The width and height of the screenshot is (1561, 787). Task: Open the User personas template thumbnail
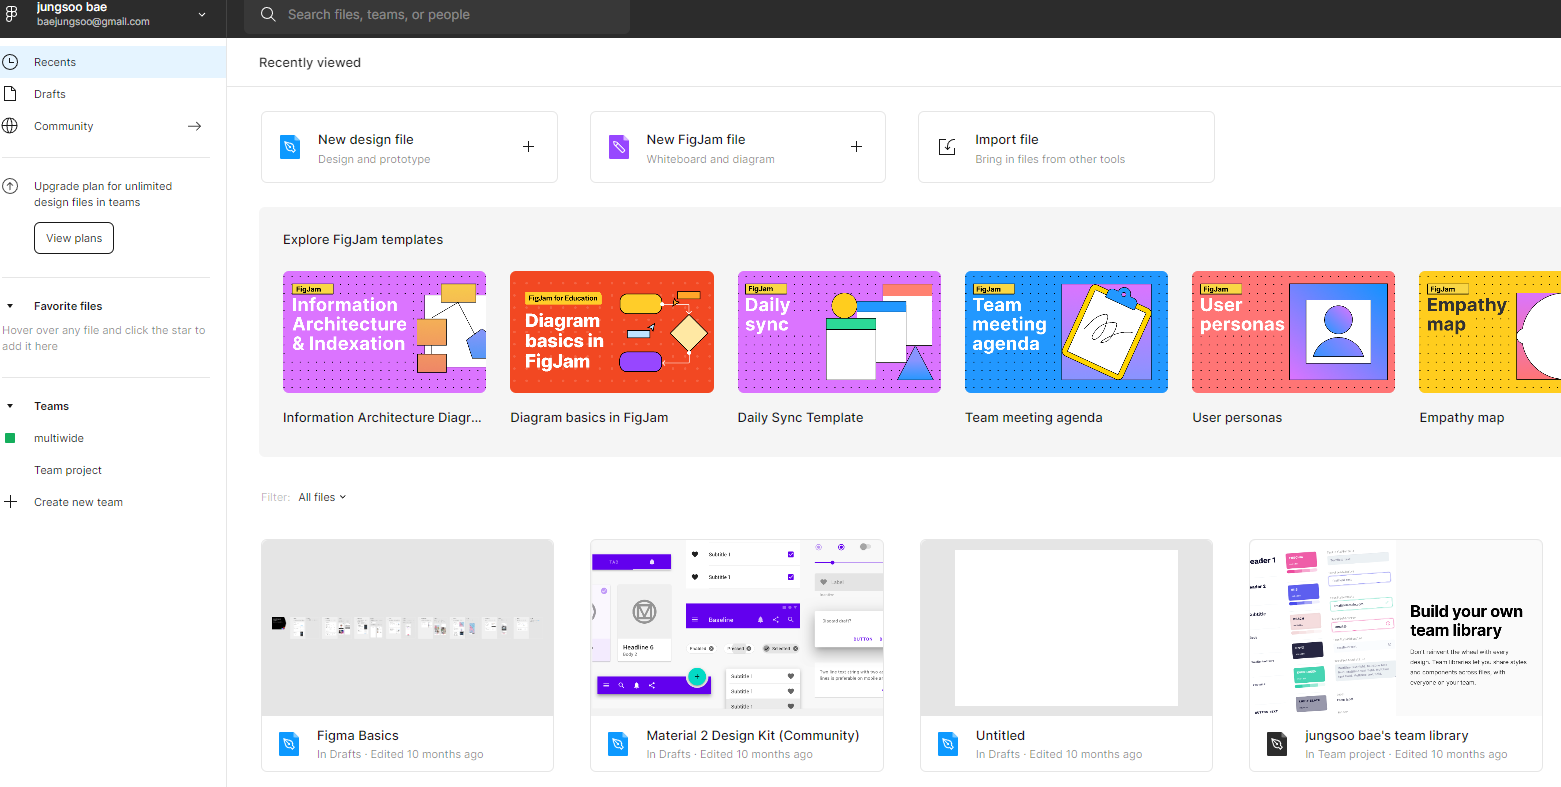coord(1293,332)
